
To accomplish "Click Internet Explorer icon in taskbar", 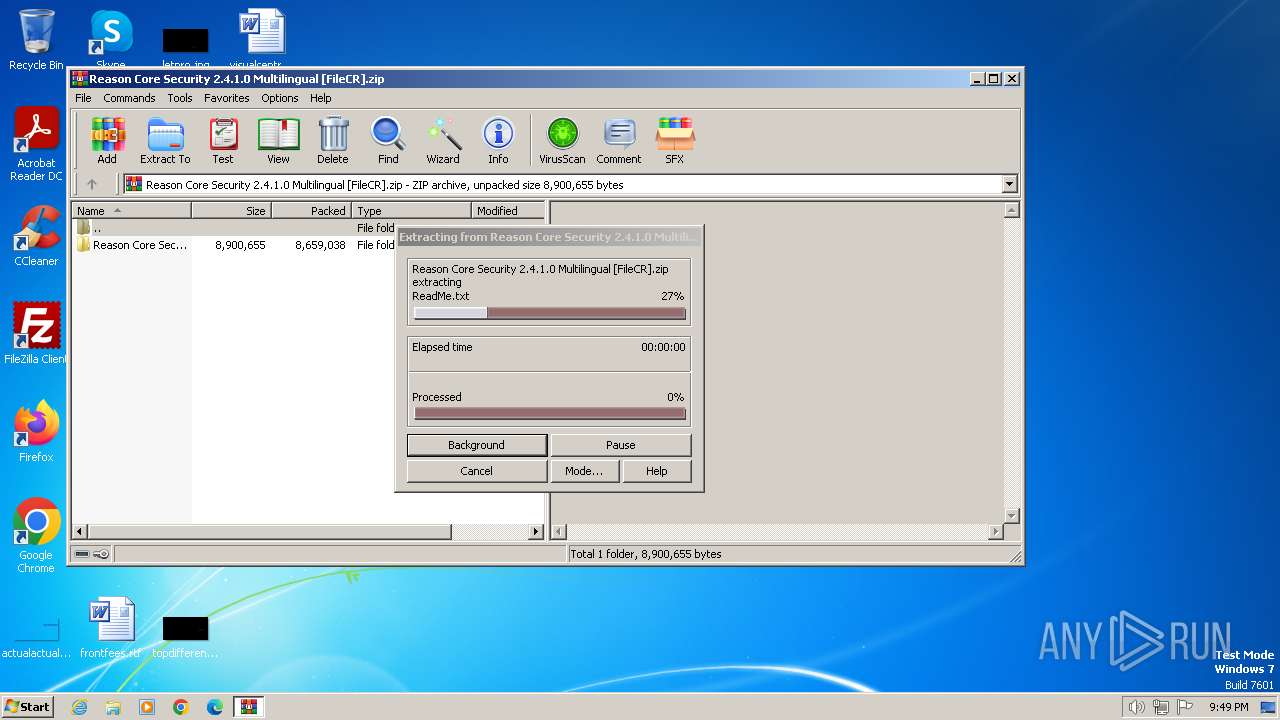I will tap(79, 707).
